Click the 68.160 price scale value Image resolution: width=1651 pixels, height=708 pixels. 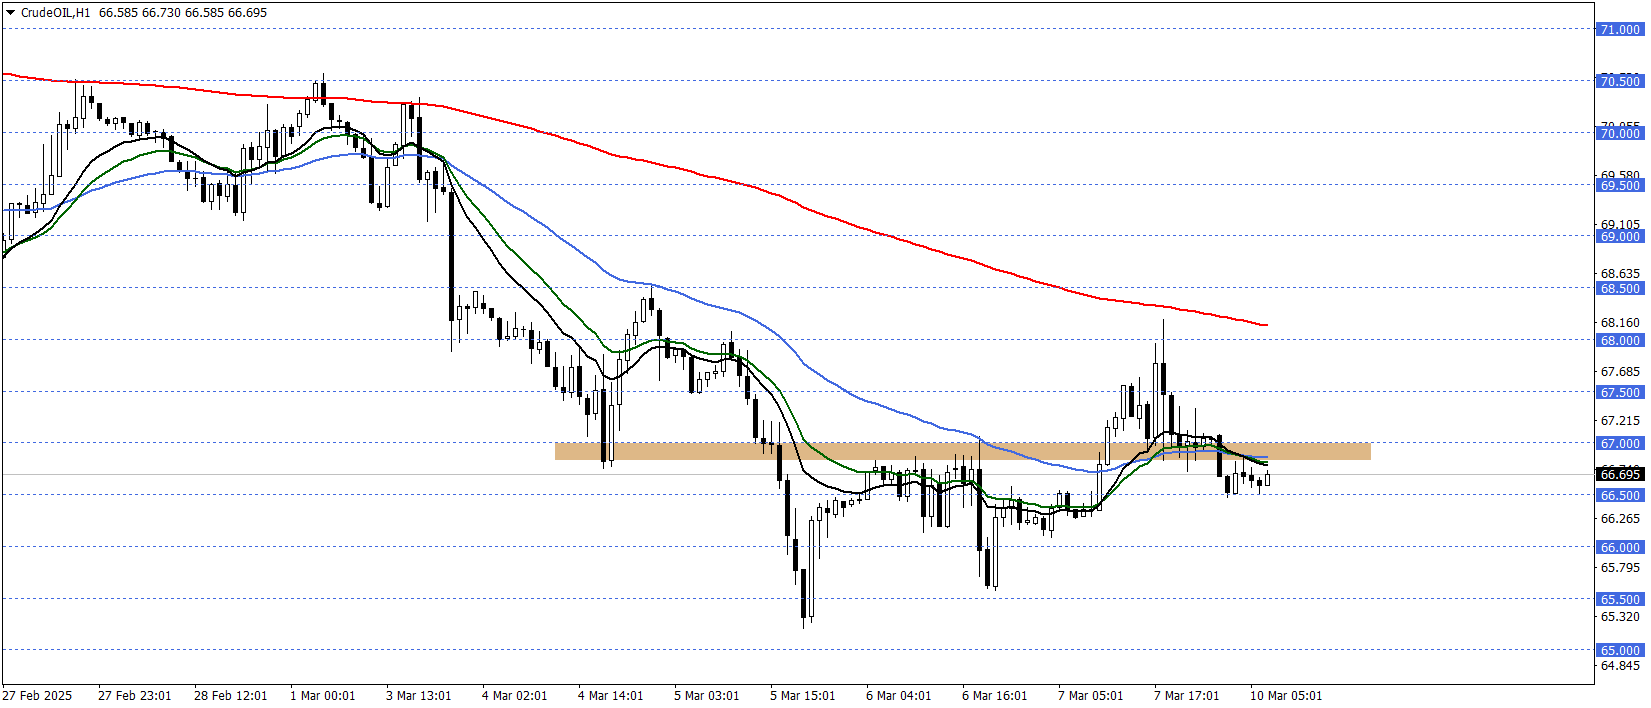(1620, 322)
